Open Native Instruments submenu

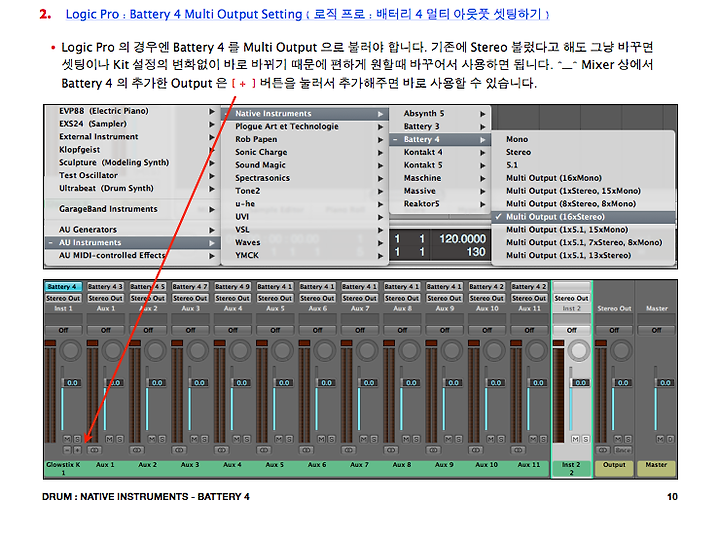tap(305, 113)
